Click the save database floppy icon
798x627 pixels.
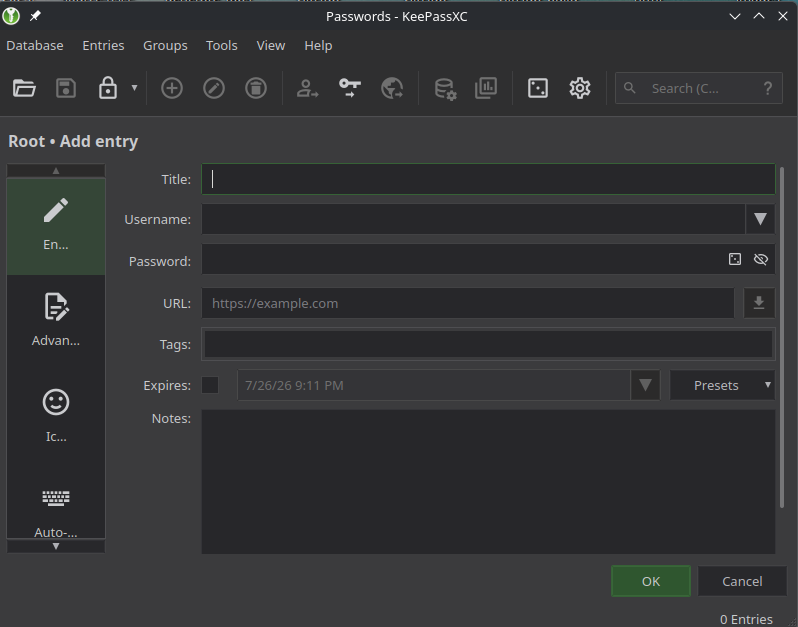pyautogui.click(x=66, y=88)
